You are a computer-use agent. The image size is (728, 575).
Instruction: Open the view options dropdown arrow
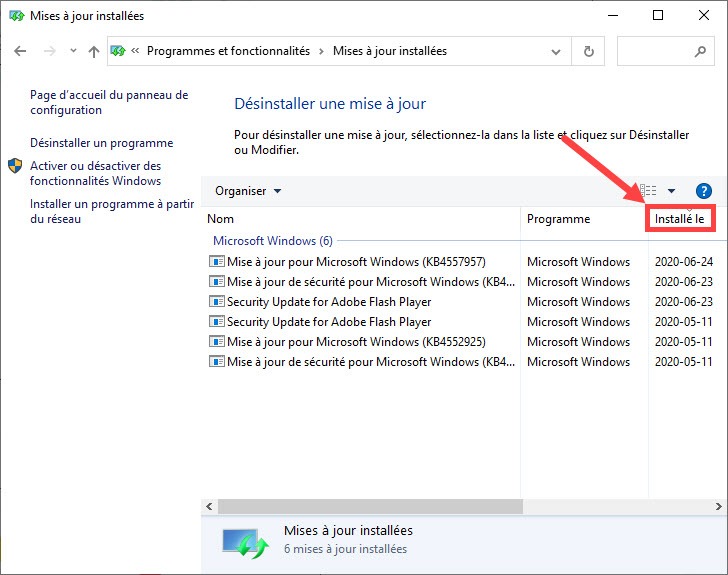(x=671, y=190)
